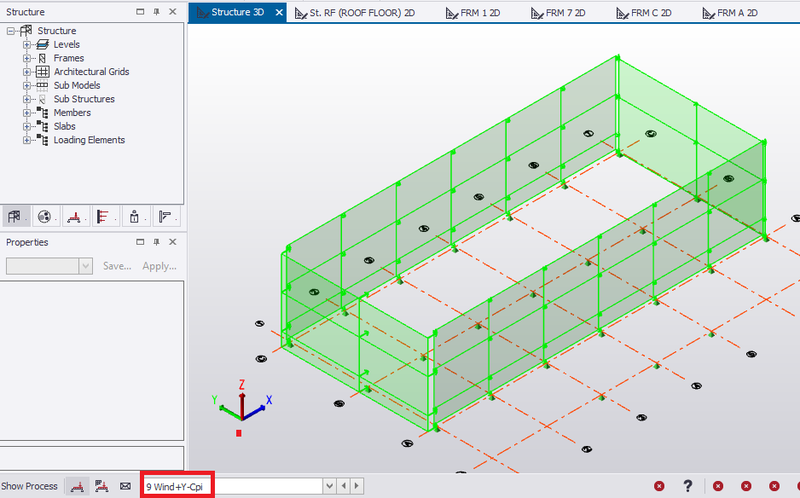Open the Loading tab icon in Structure panel
This screenshot has height=498, width=800.
click(x=74, y=217)
